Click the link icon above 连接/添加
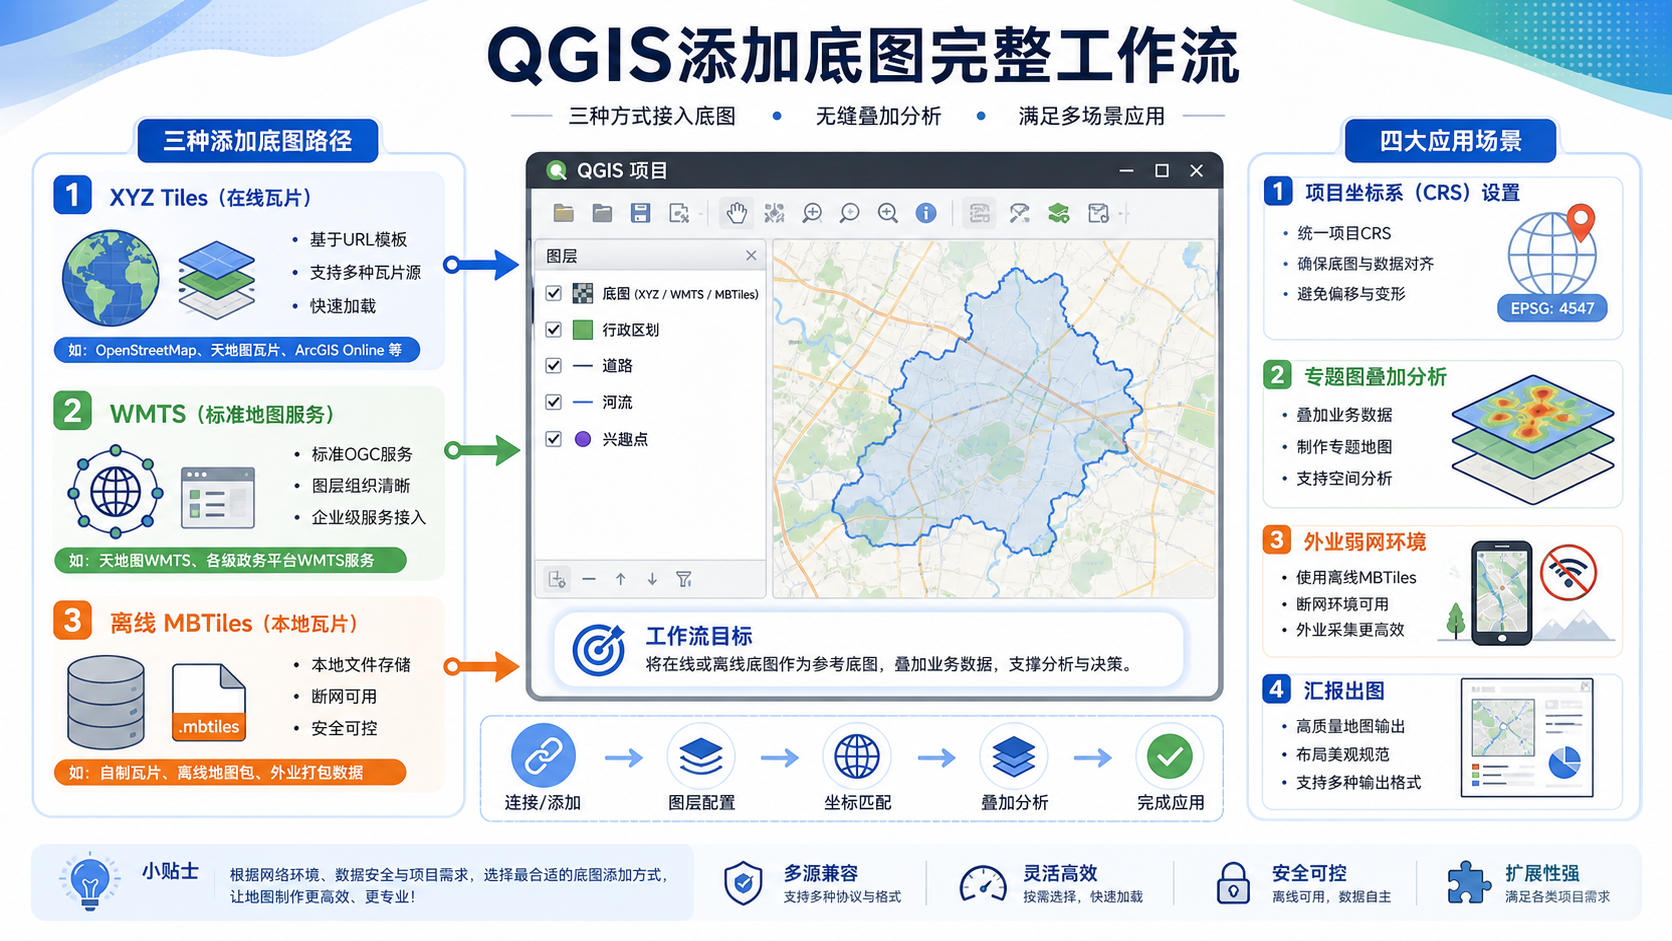The width and height of the screenshot is (1672, 941). [x=543, y=757]
